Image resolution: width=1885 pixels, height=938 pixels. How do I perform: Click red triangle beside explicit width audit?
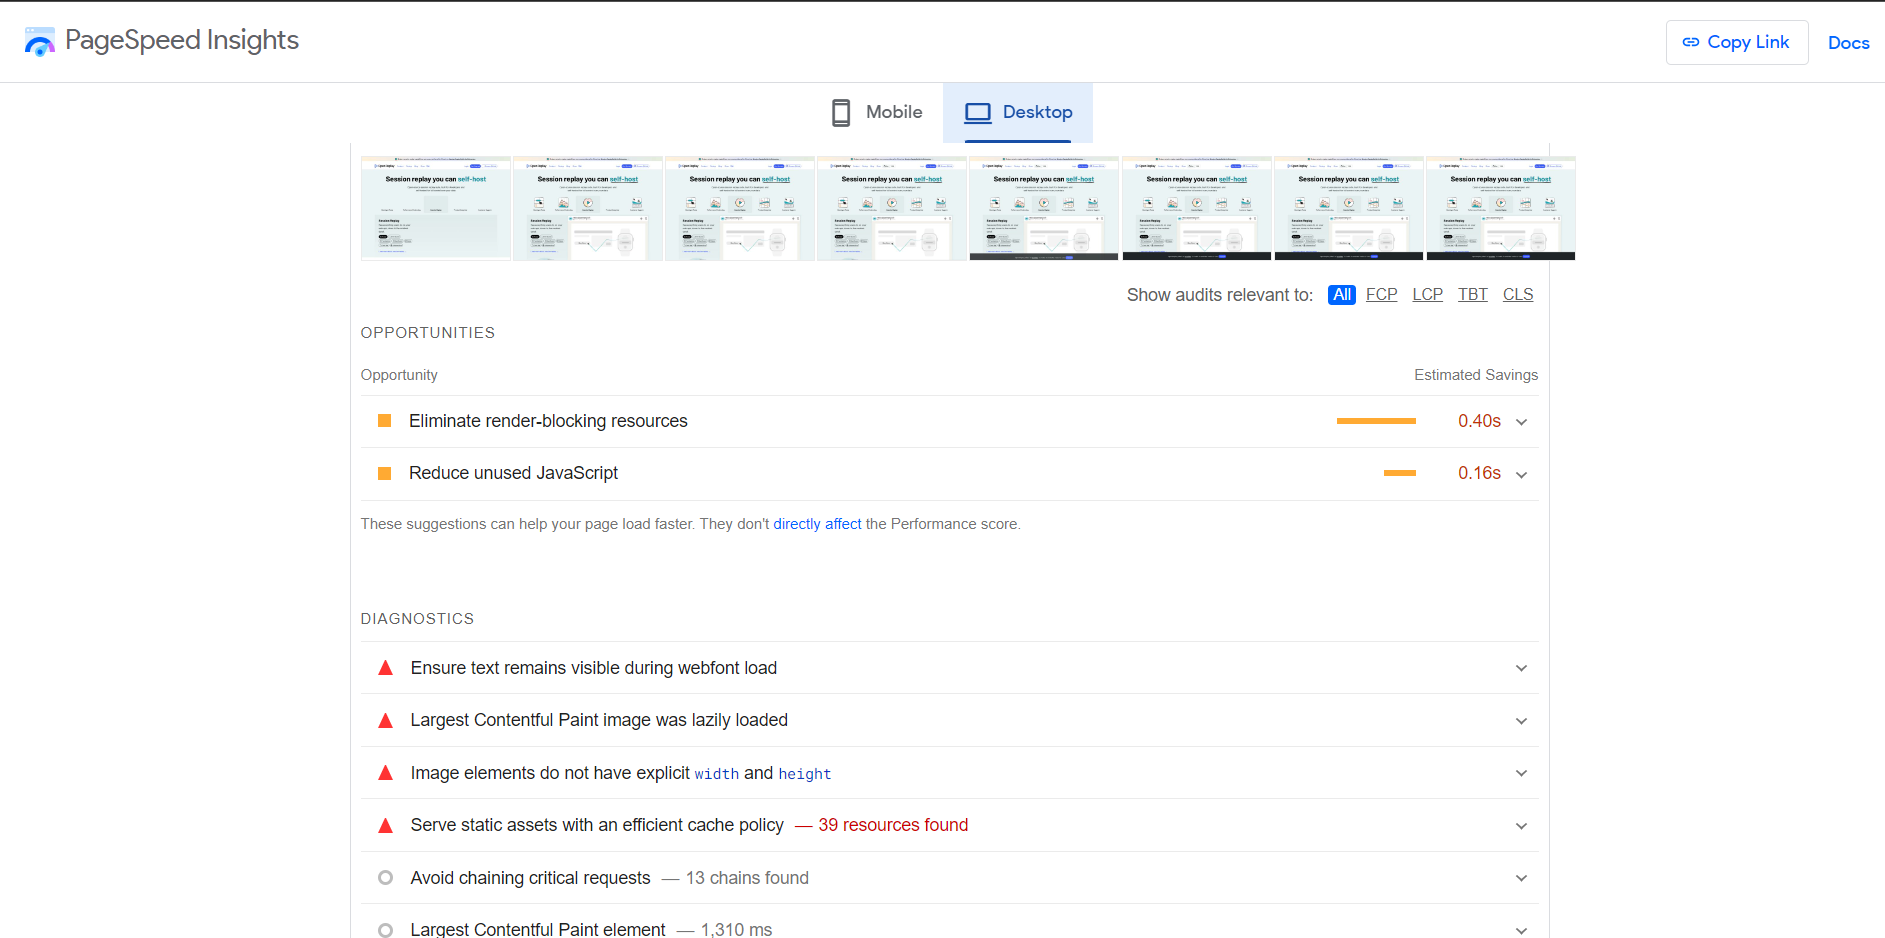point(385,773)
